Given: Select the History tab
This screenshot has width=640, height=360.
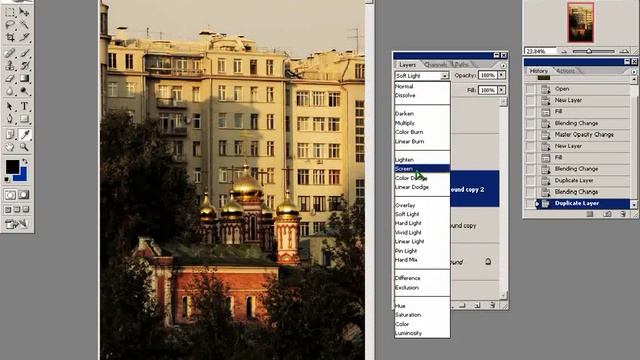Looking at the screenshot, I should (x=538, y=71).
